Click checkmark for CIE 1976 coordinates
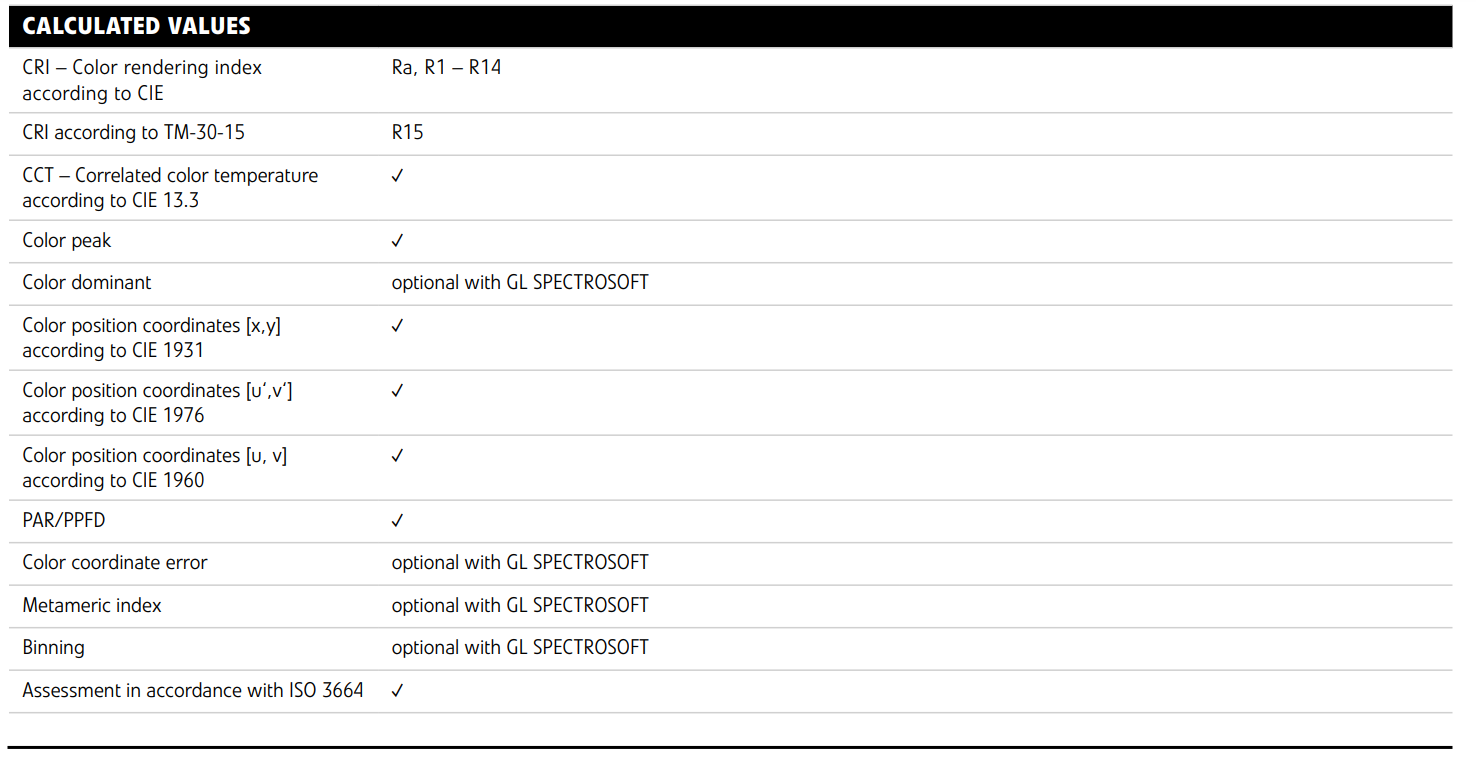 397,391
